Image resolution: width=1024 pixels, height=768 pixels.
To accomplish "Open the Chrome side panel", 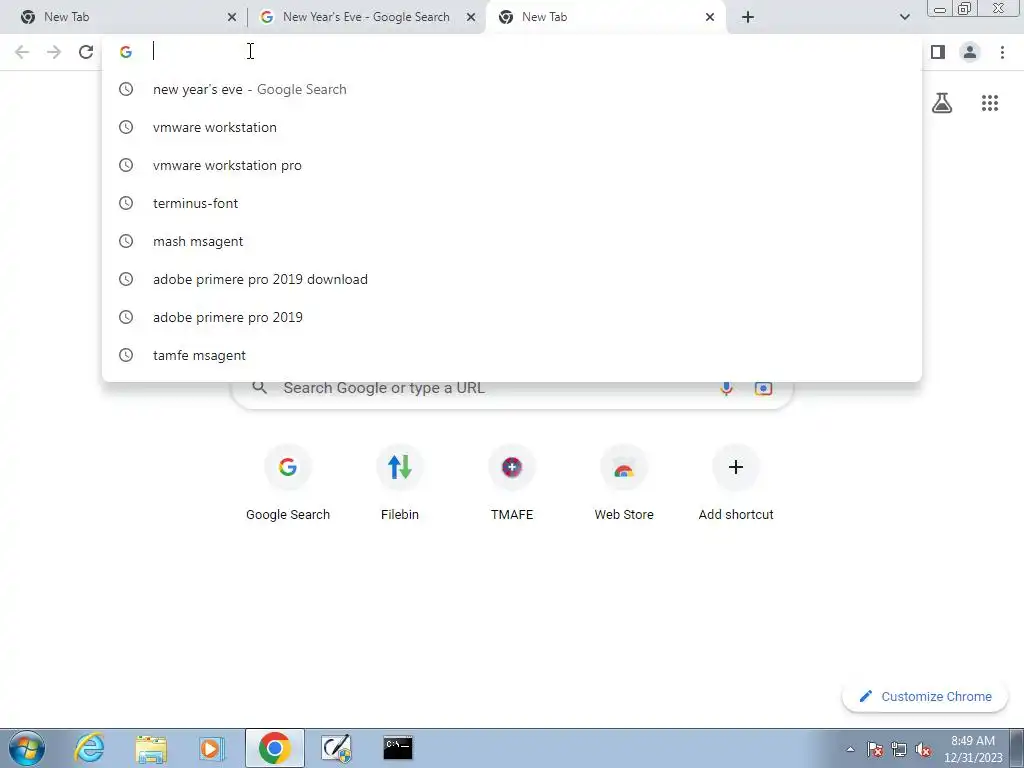I will tap(938, 52).
